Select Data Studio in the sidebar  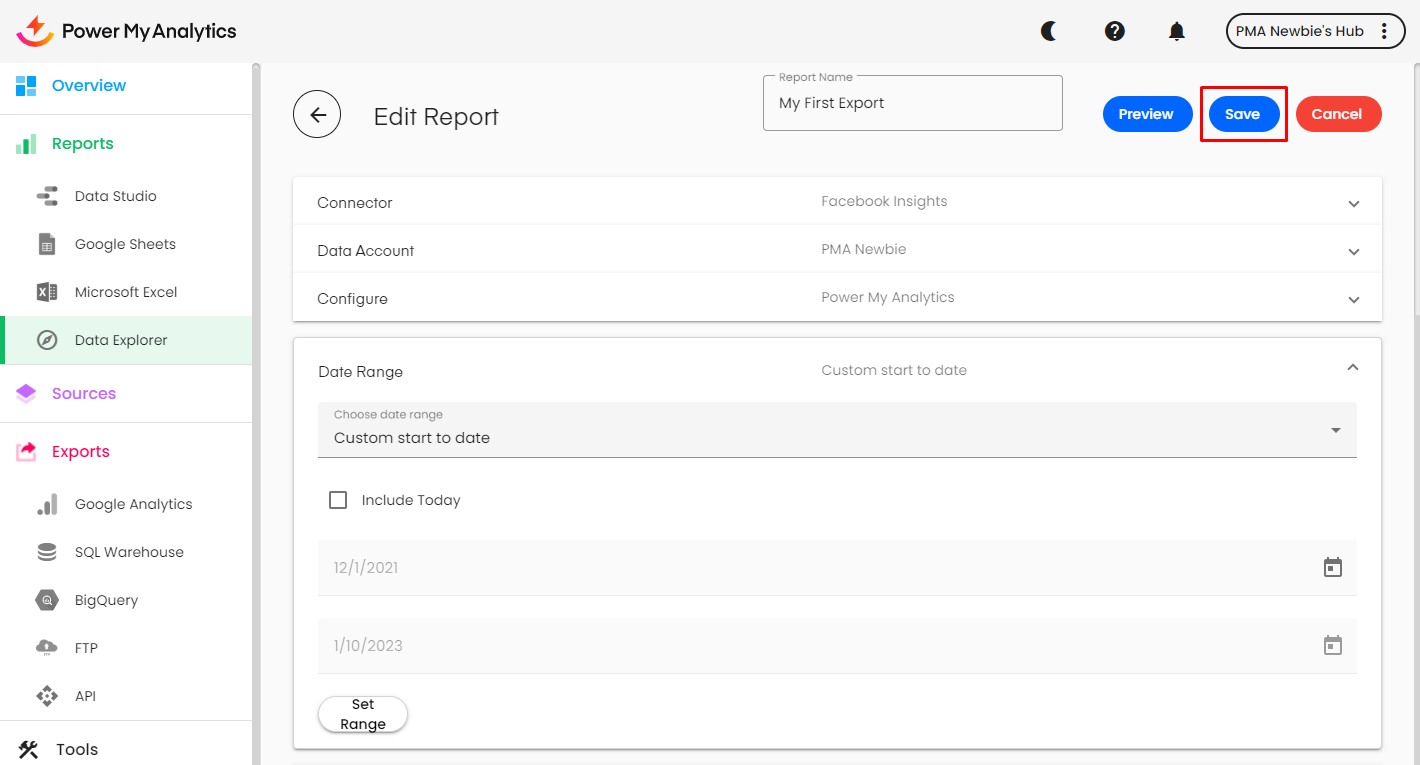pos(115,196)
